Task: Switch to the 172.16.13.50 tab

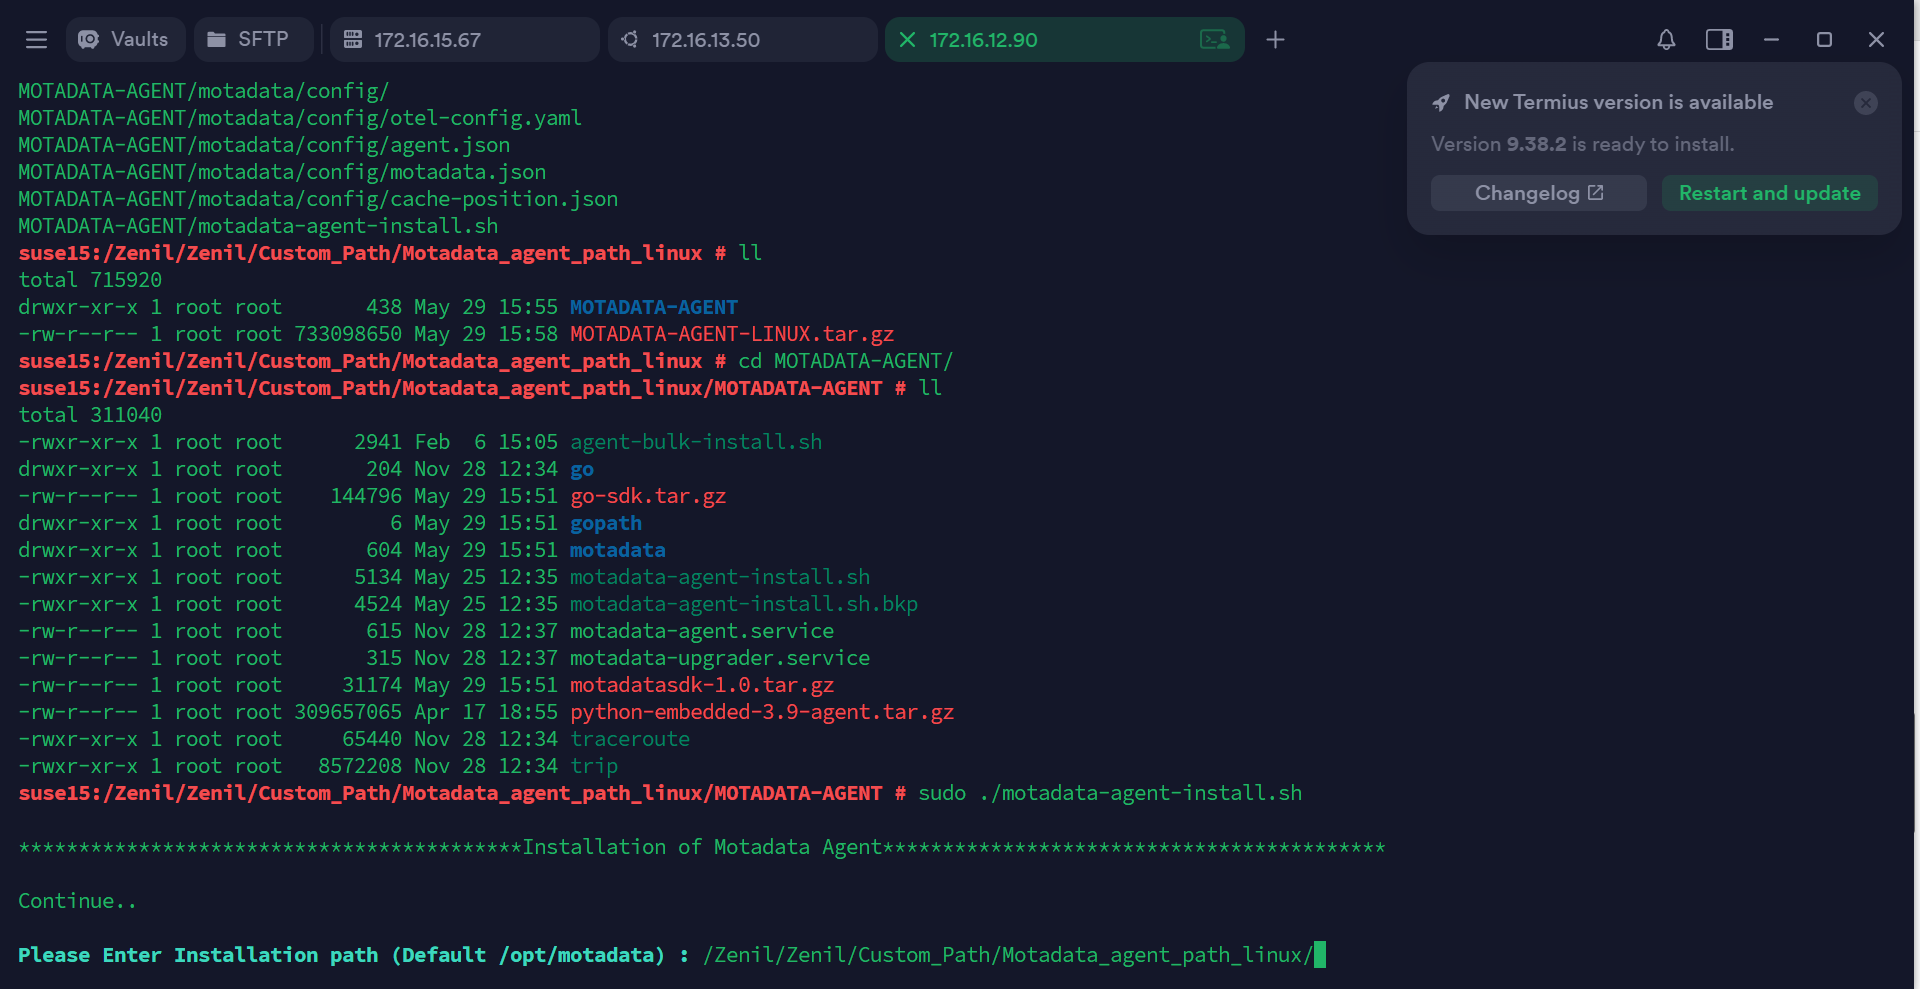Action: coord(742,40)
